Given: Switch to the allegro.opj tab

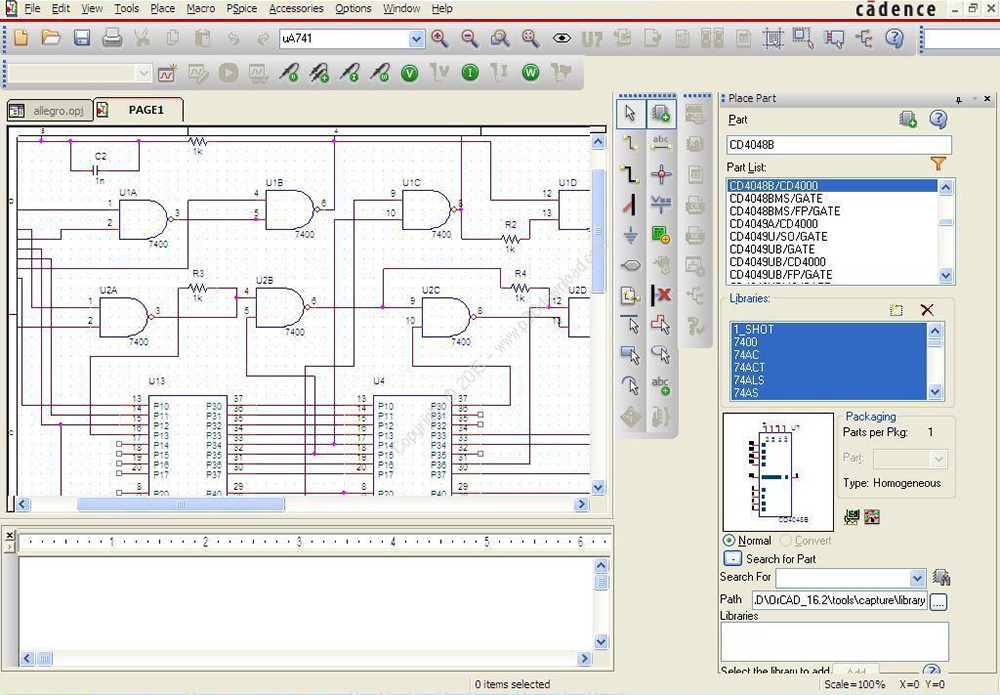Looking at the screenshot, I should point(50,110).
